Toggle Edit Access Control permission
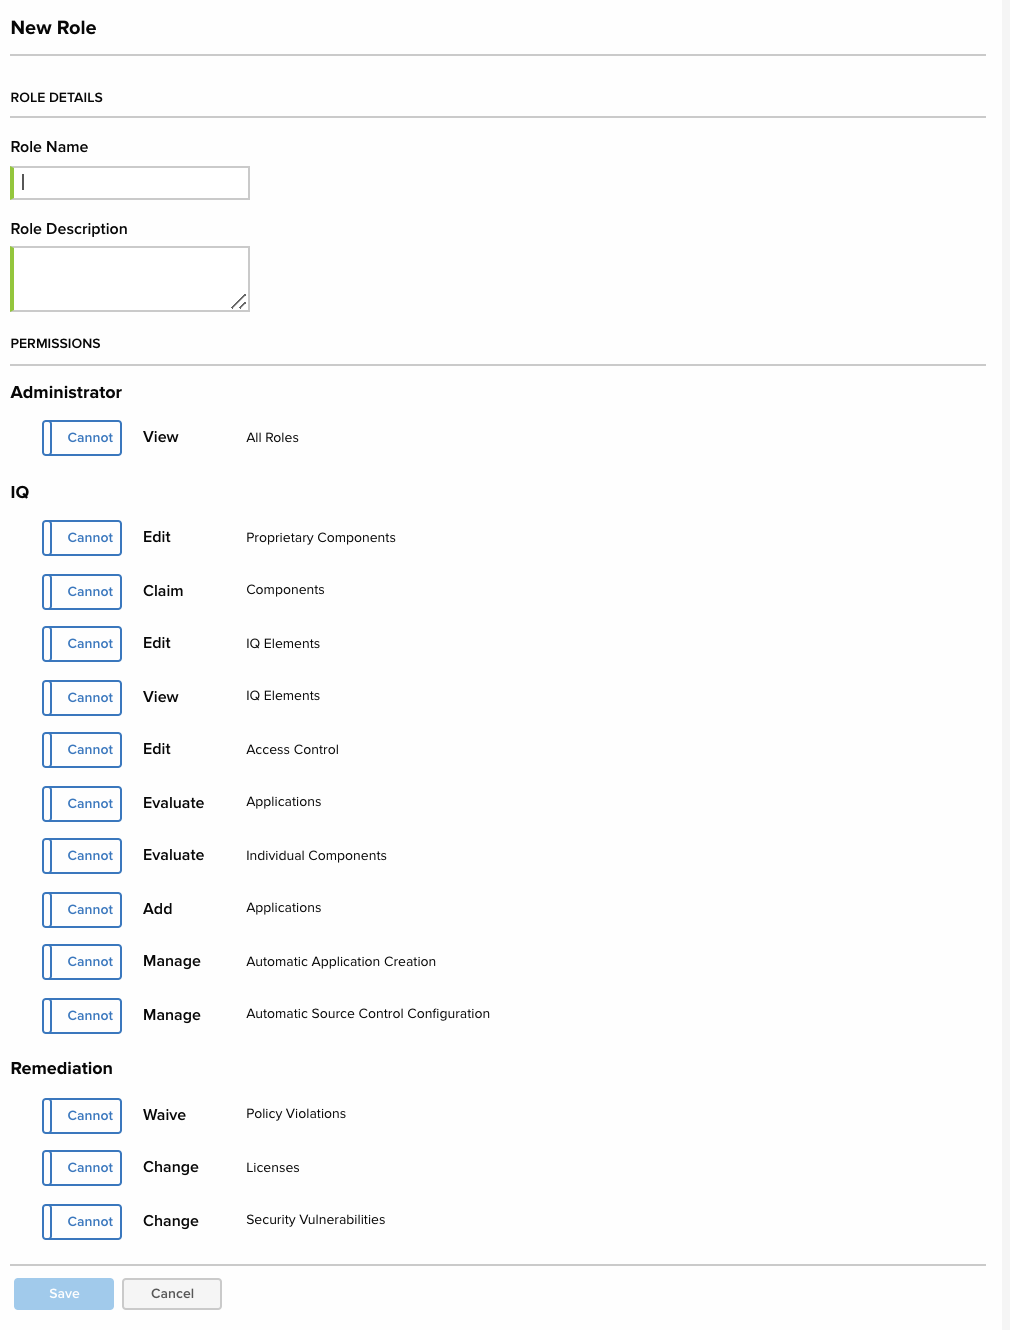This screenshot has width=1010, height=1330. tap(82, 750)
